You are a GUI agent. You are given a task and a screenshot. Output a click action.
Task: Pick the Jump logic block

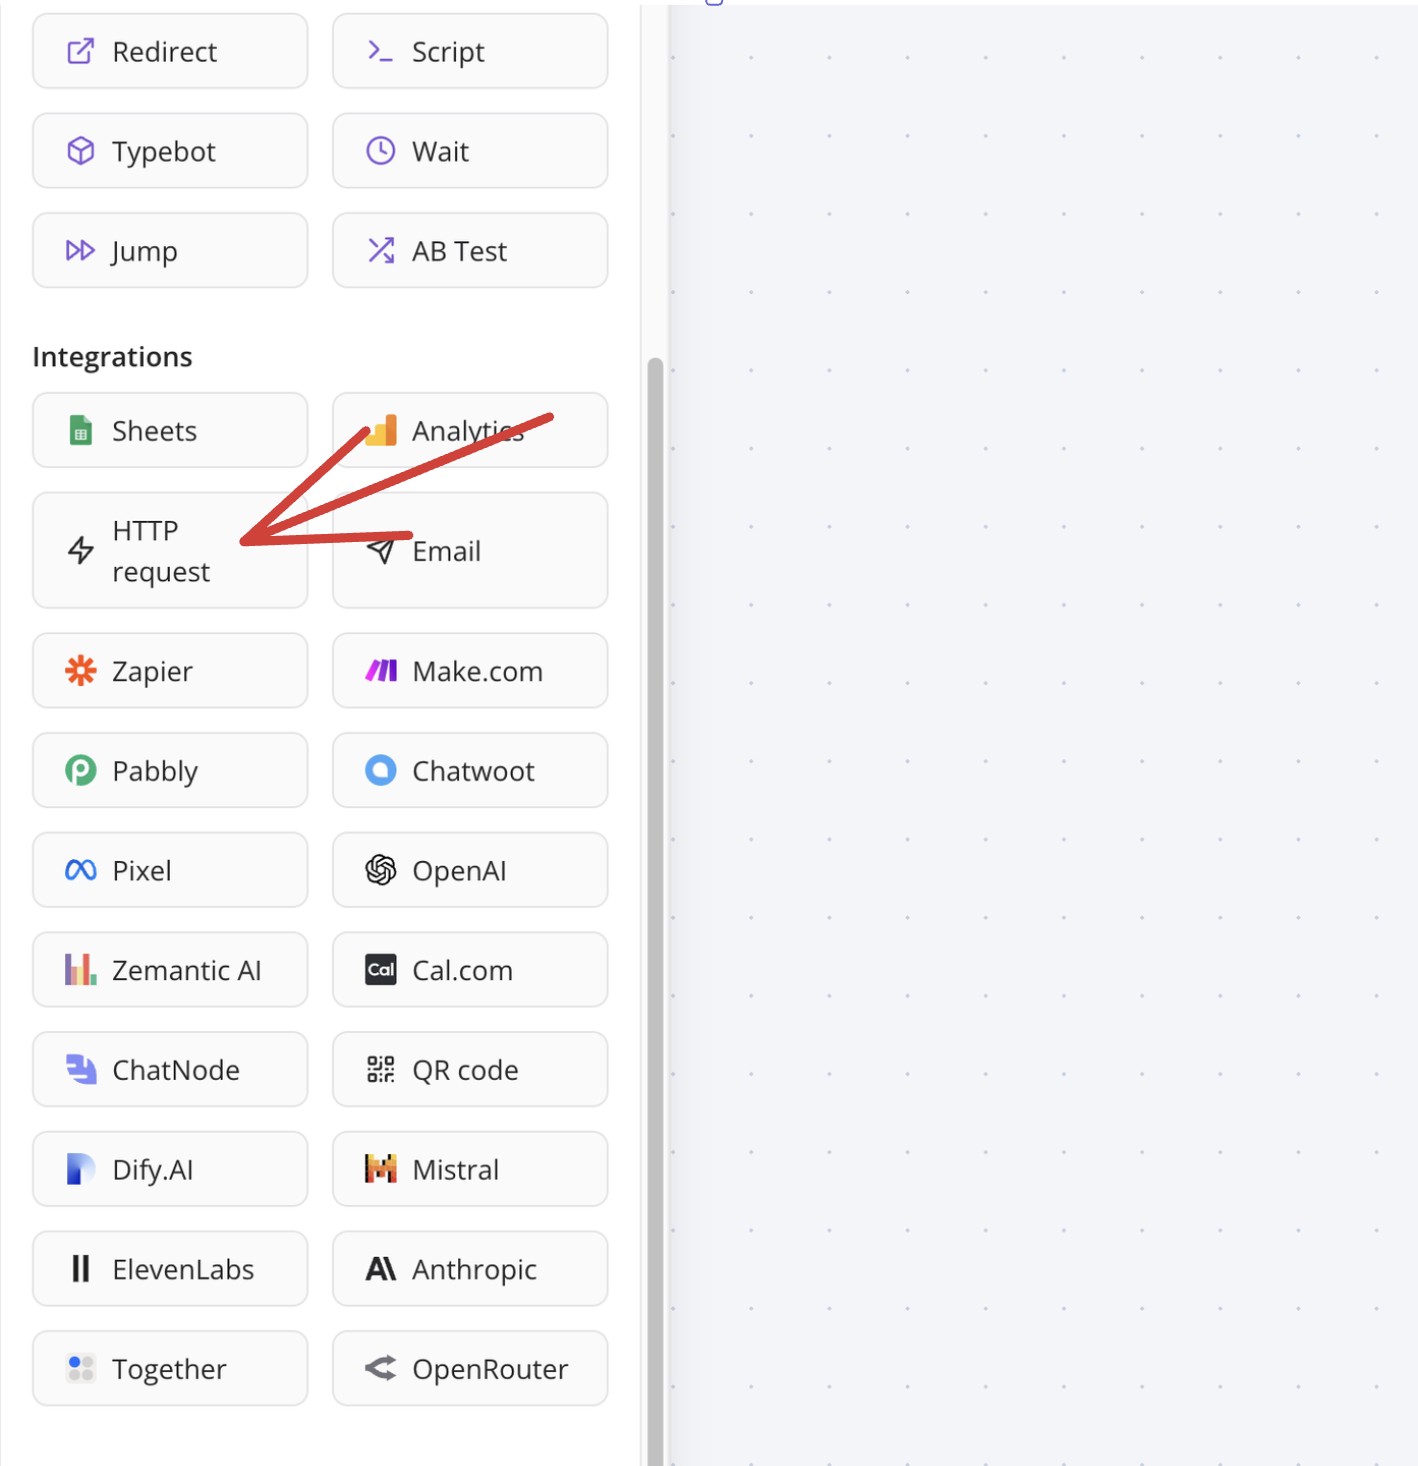(170, 251)
